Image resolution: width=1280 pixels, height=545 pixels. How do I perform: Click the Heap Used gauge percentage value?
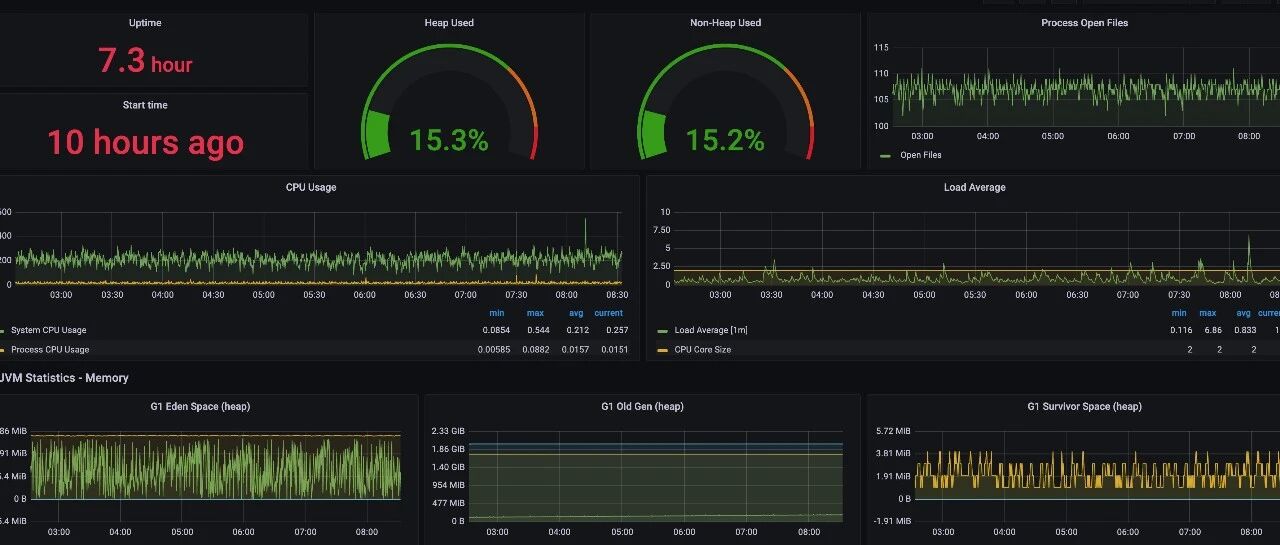[449, 141]
